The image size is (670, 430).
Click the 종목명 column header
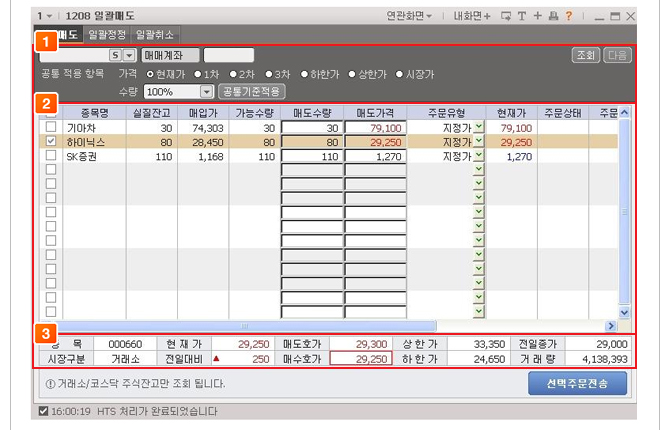[94, 113]
